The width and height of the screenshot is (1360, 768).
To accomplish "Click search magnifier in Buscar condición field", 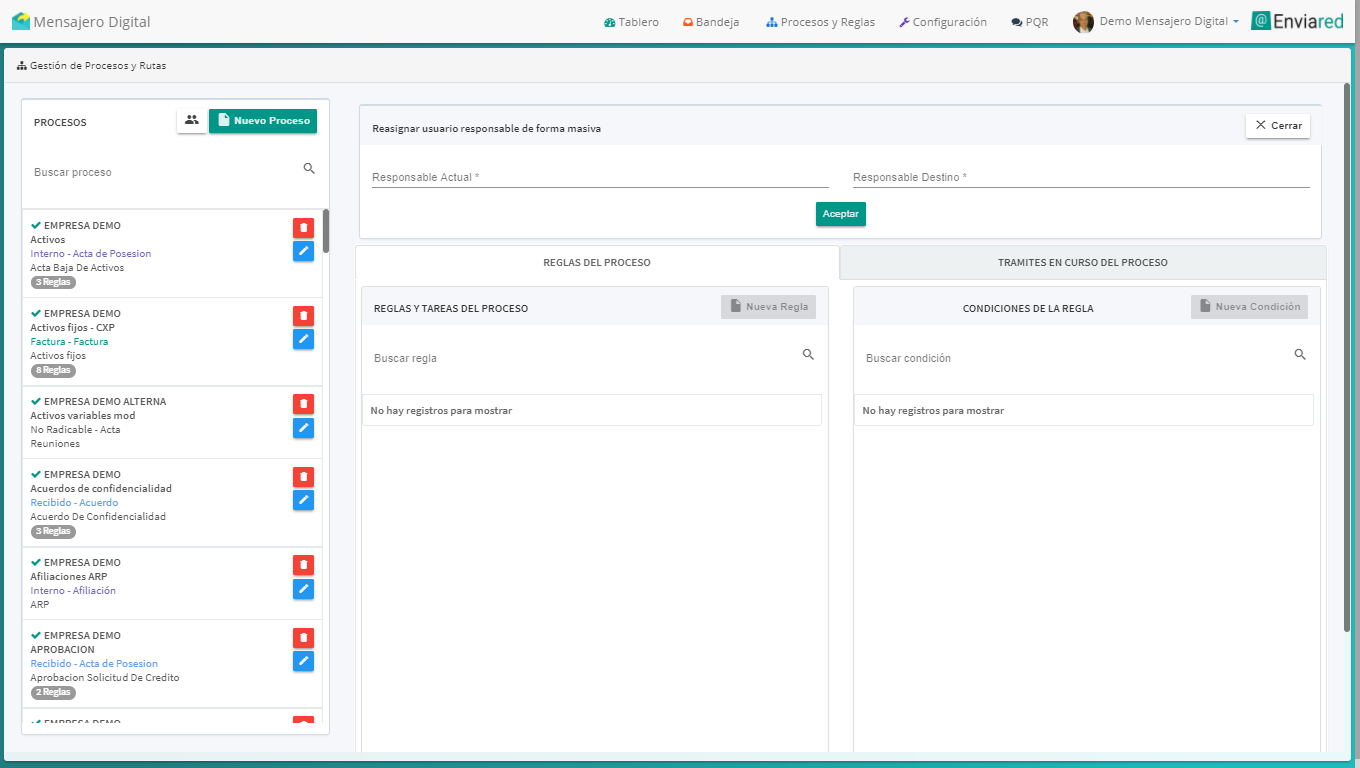I will (1300, 355).
